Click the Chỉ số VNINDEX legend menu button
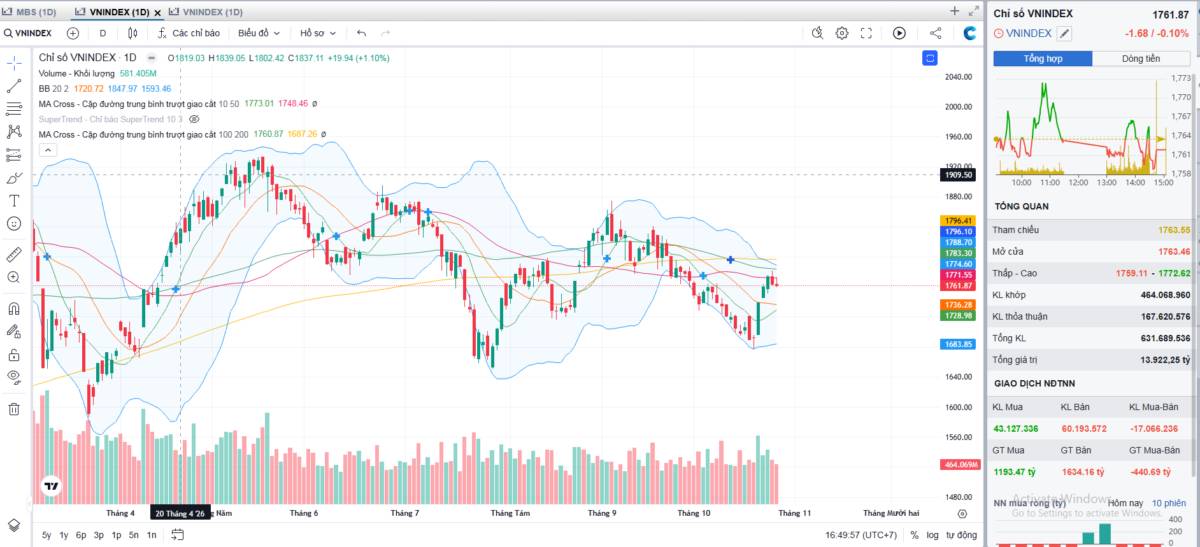Viewport: 1200px width, 547px height. click(151, 58)
